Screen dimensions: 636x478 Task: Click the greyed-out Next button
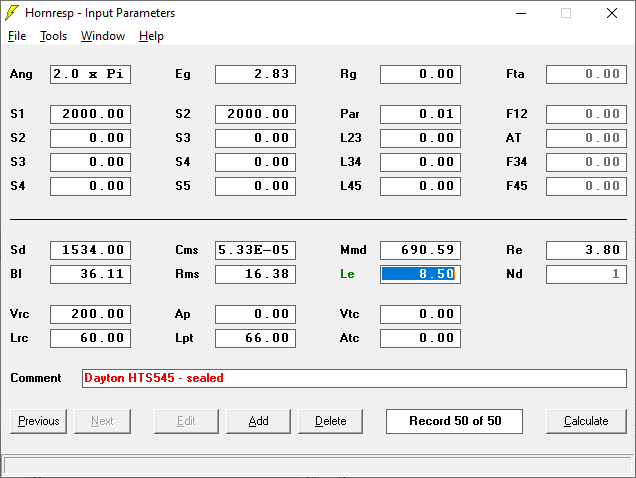102,421
